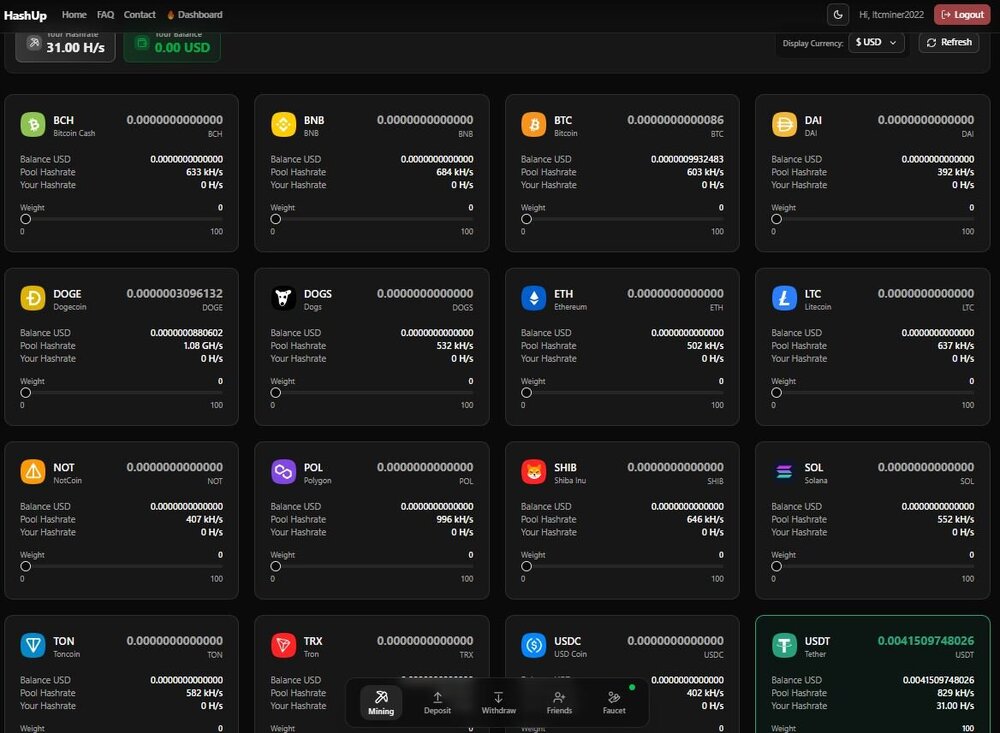Click the BTC Balance USD value 0.0000009932483
This screenshot has width=1000, height=733.
coord(688,159)
